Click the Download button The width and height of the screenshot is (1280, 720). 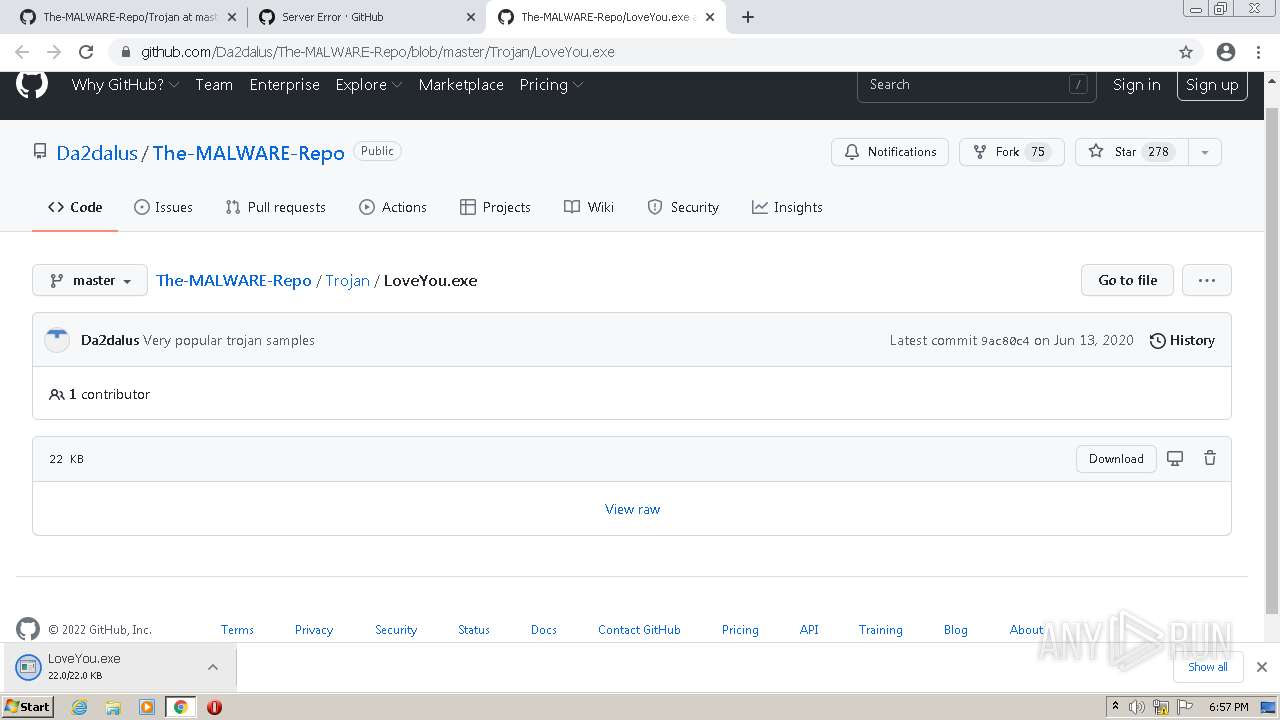pos(1116,459)
